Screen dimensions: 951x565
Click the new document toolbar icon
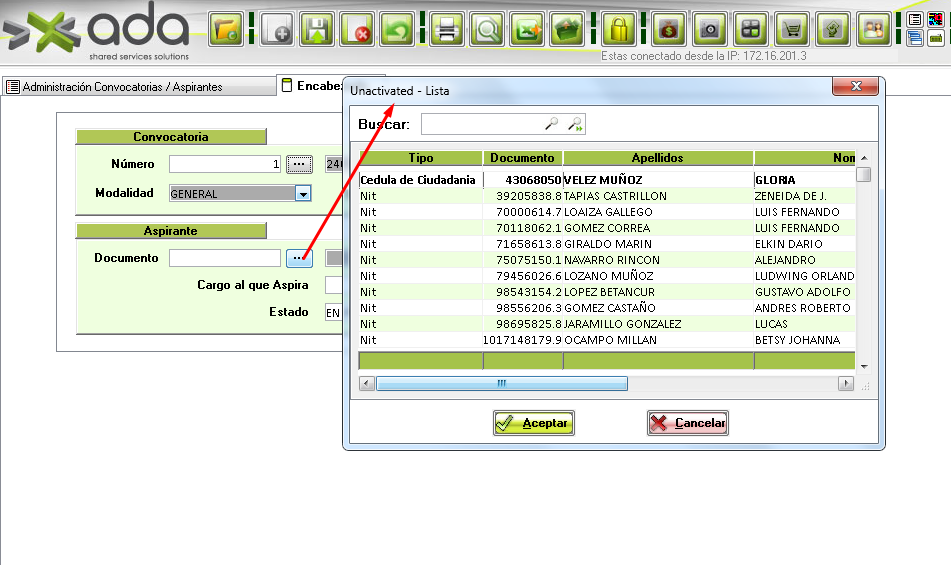click(x=277, y=29)
